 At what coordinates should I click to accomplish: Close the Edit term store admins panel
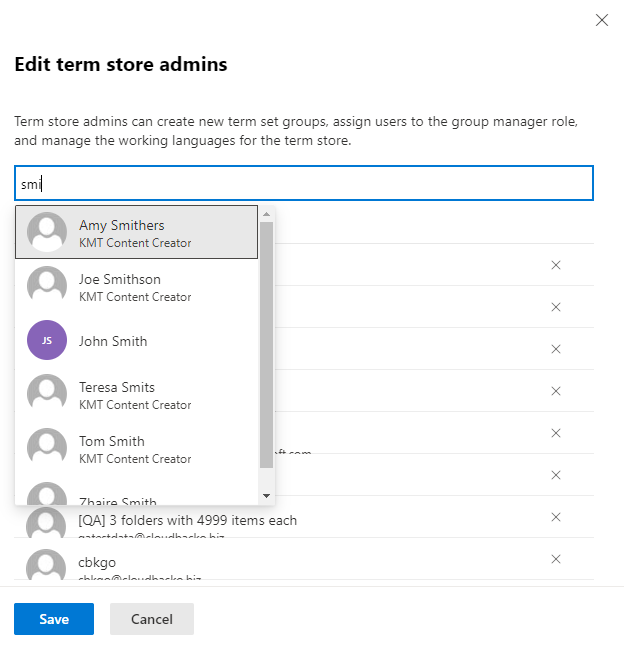[x=602, y=20]
